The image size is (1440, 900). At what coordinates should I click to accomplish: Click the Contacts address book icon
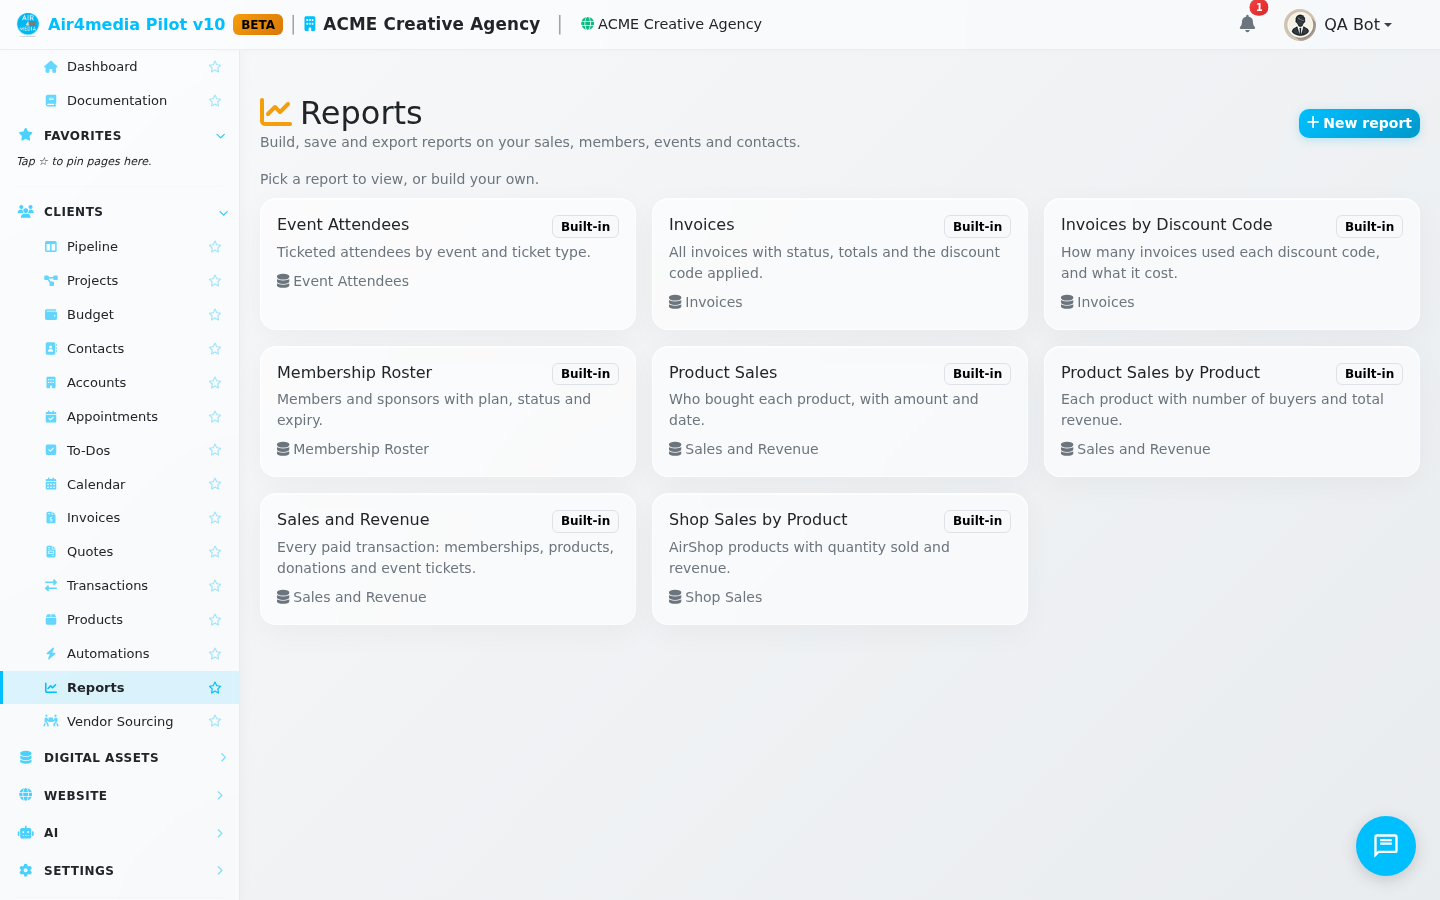51,349
